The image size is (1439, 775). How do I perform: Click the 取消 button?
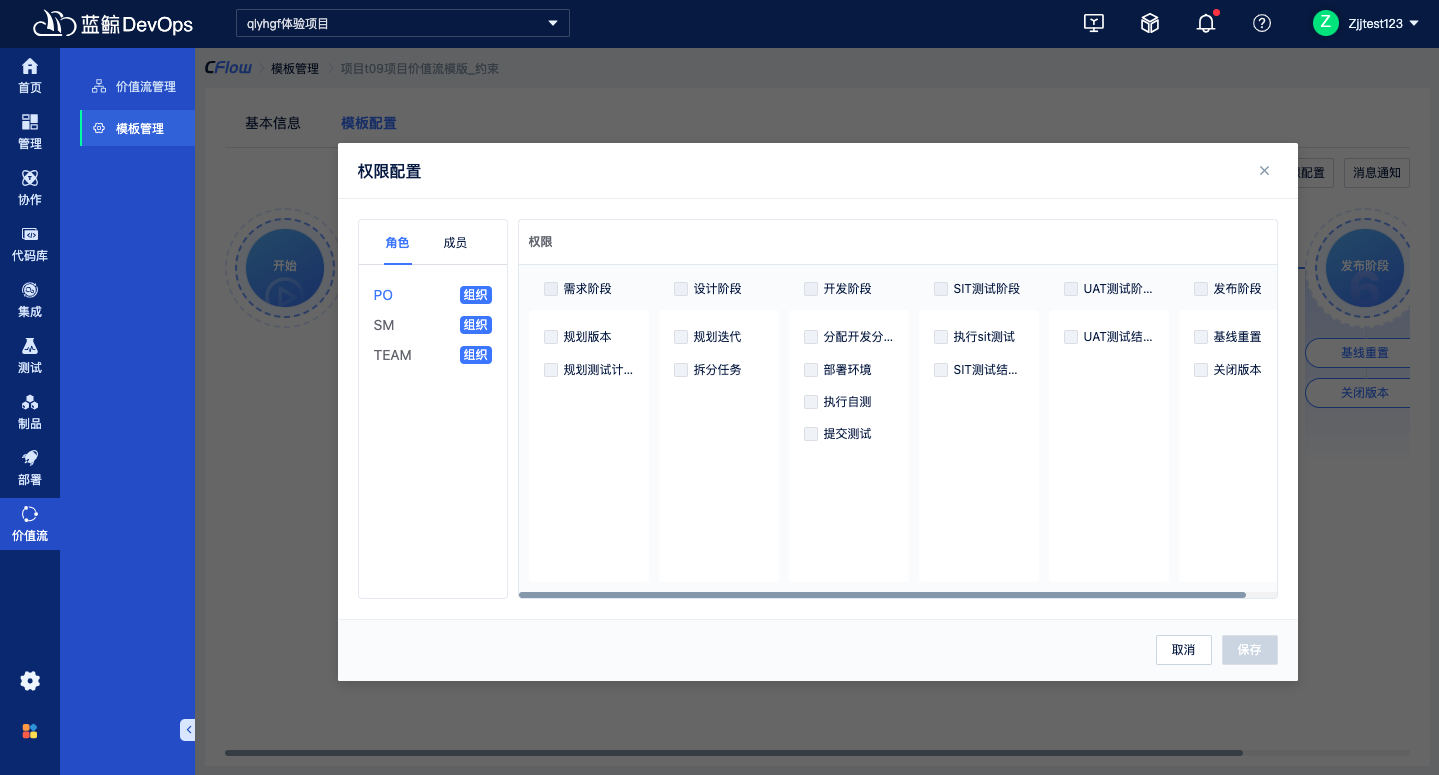pyautogui.click(x=1184, y=650)
